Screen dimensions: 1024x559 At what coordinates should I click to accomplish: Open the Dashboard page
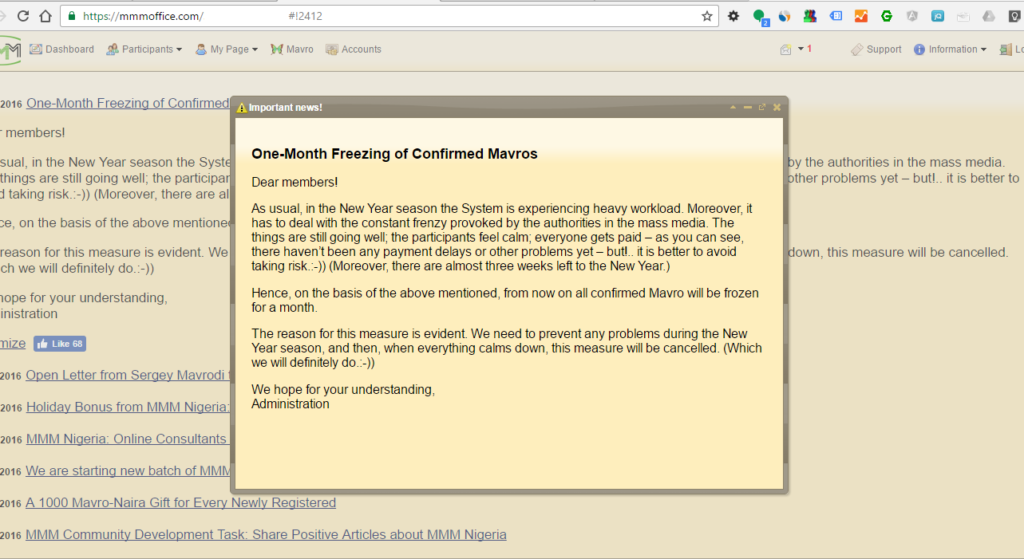(62, 49)
